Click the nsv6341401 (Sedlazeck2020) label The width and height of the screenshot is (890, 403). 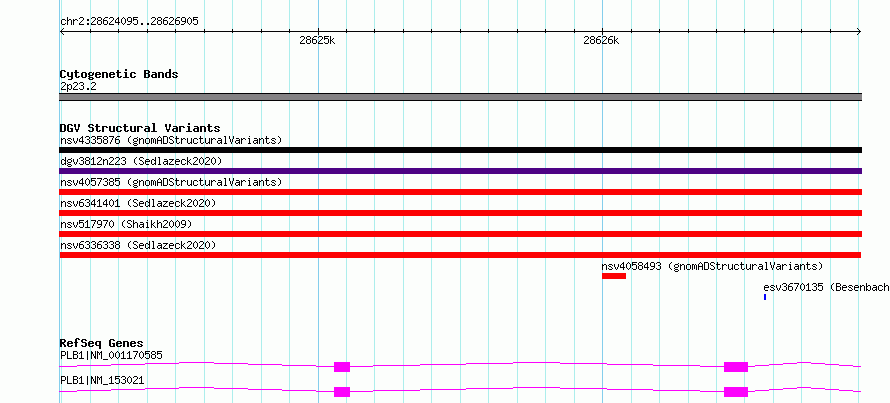(138, 203)
